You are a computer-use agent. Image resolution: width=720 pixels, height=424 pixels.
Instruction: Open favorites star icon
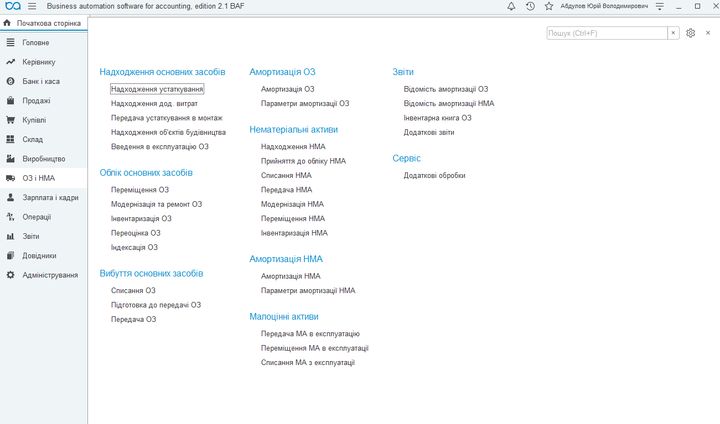(x=549, y=6)
